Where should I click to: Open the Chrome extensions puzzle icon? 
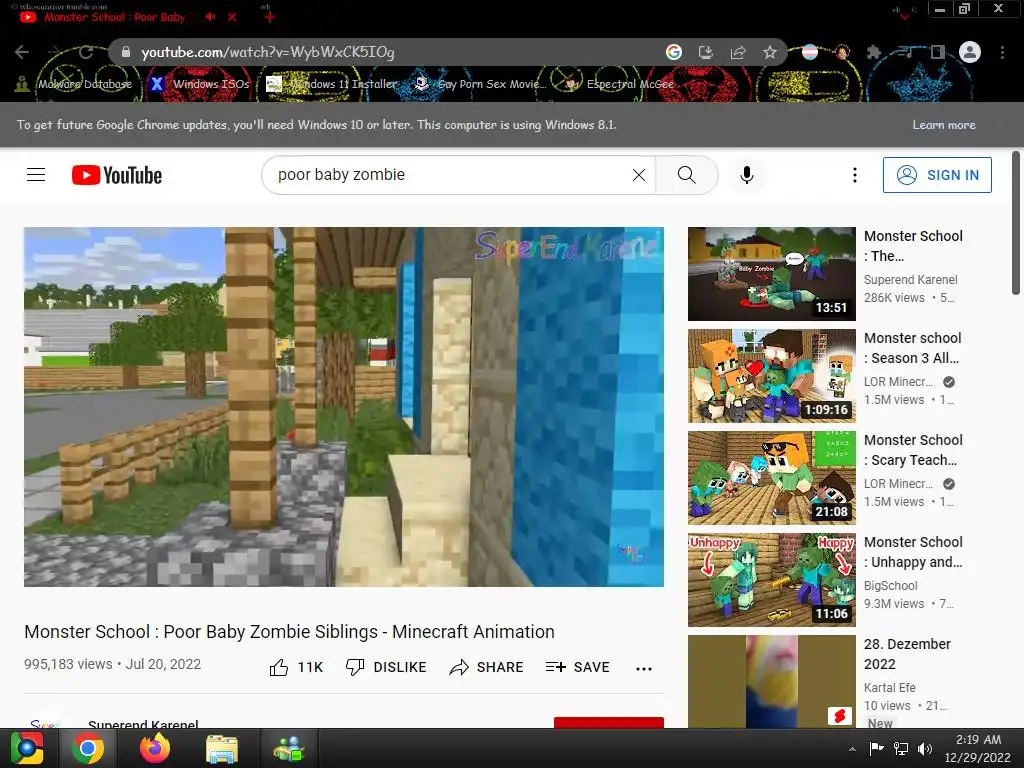pyautogui.click(x=873, y=52)
